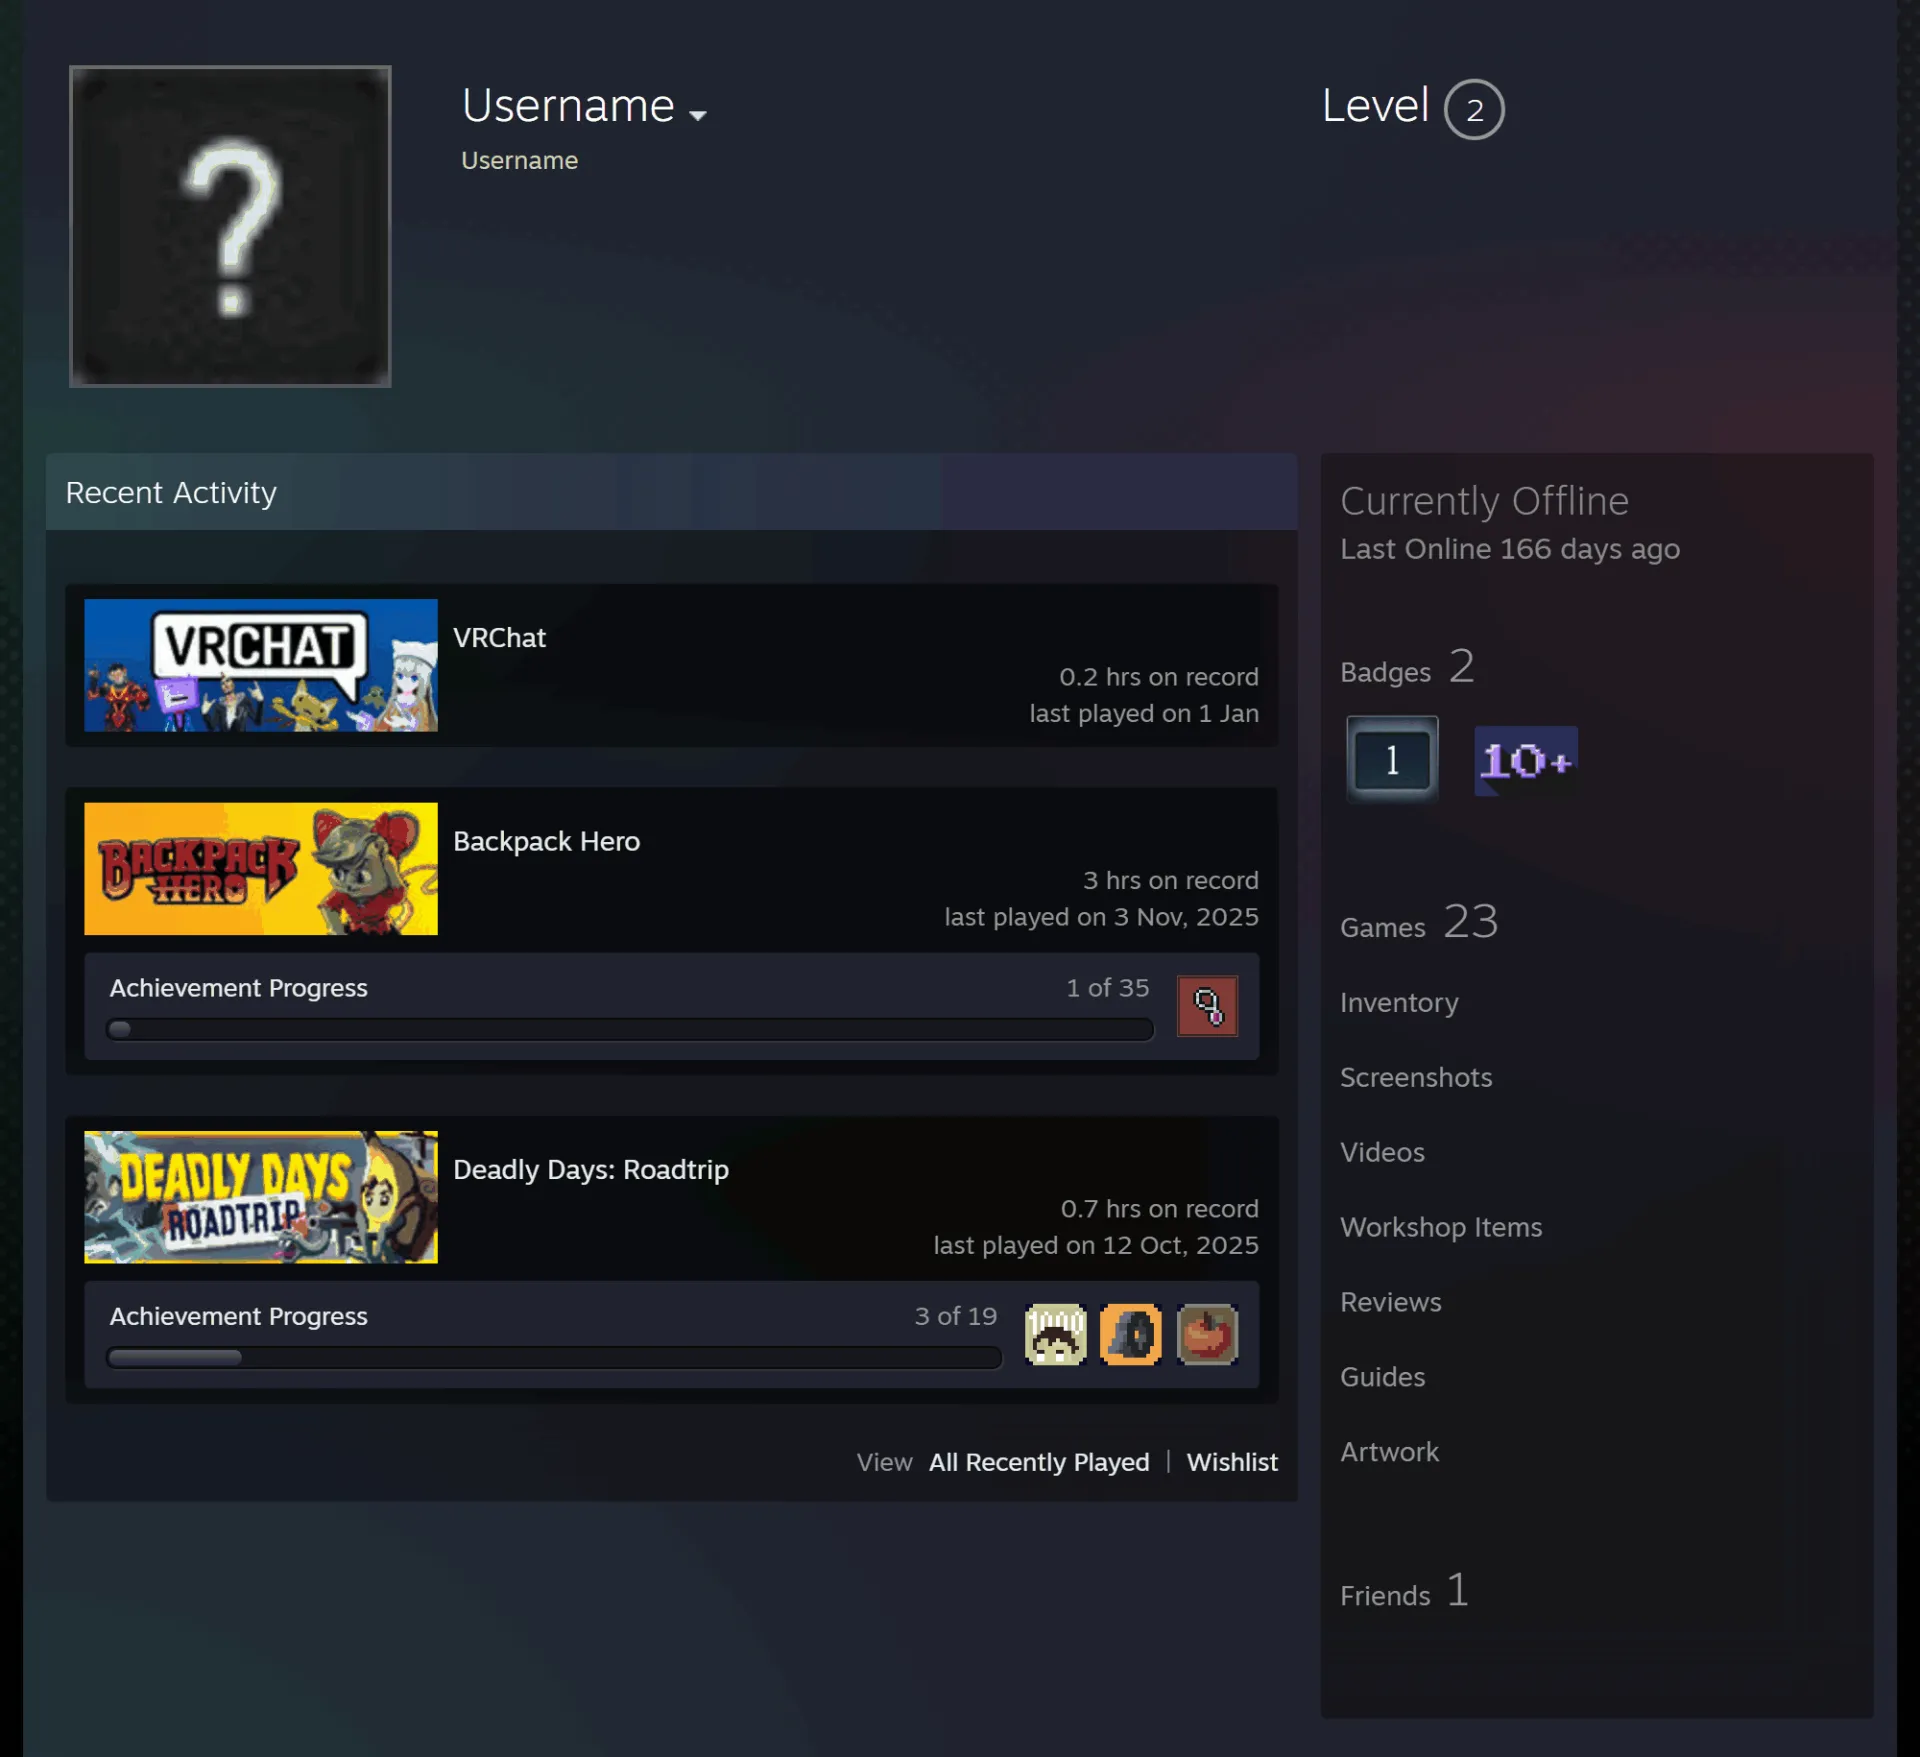This screenshot has width=1920, height=1757.
Task: Click the orange helmet achievement icon
Action: (x=1131, y=1334)
